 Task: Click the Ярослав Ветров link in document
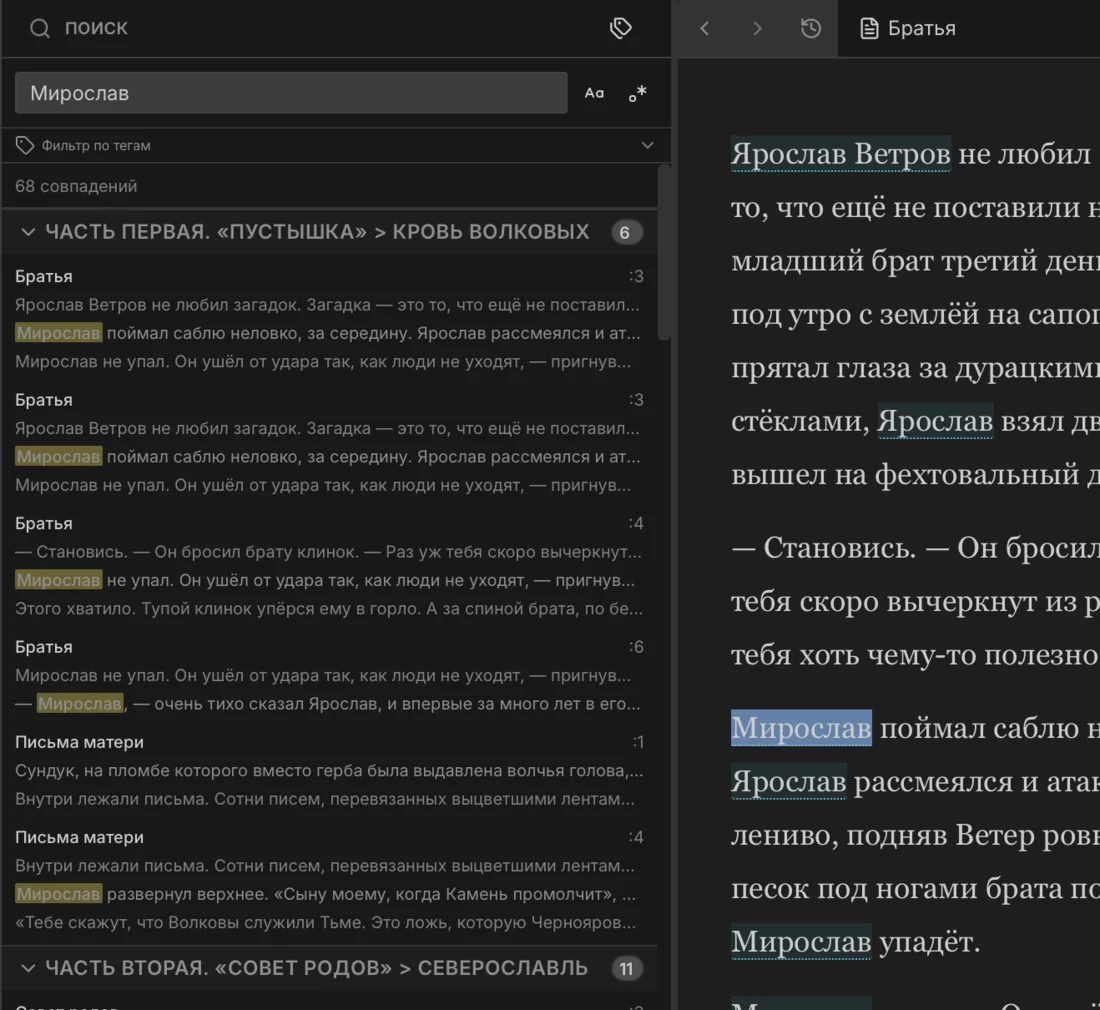click(x=840, y=154)
